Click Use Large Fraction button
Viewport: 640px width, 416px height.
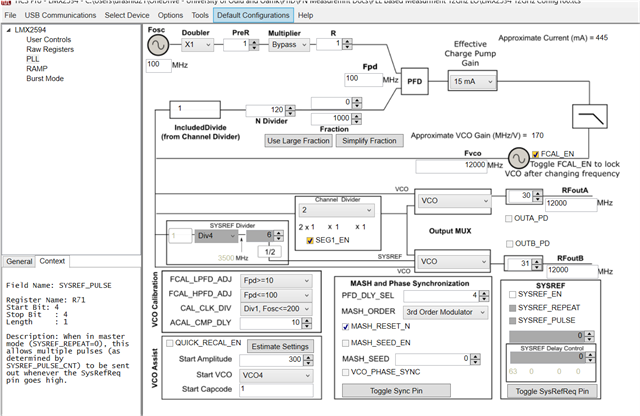tap(298, 141)
